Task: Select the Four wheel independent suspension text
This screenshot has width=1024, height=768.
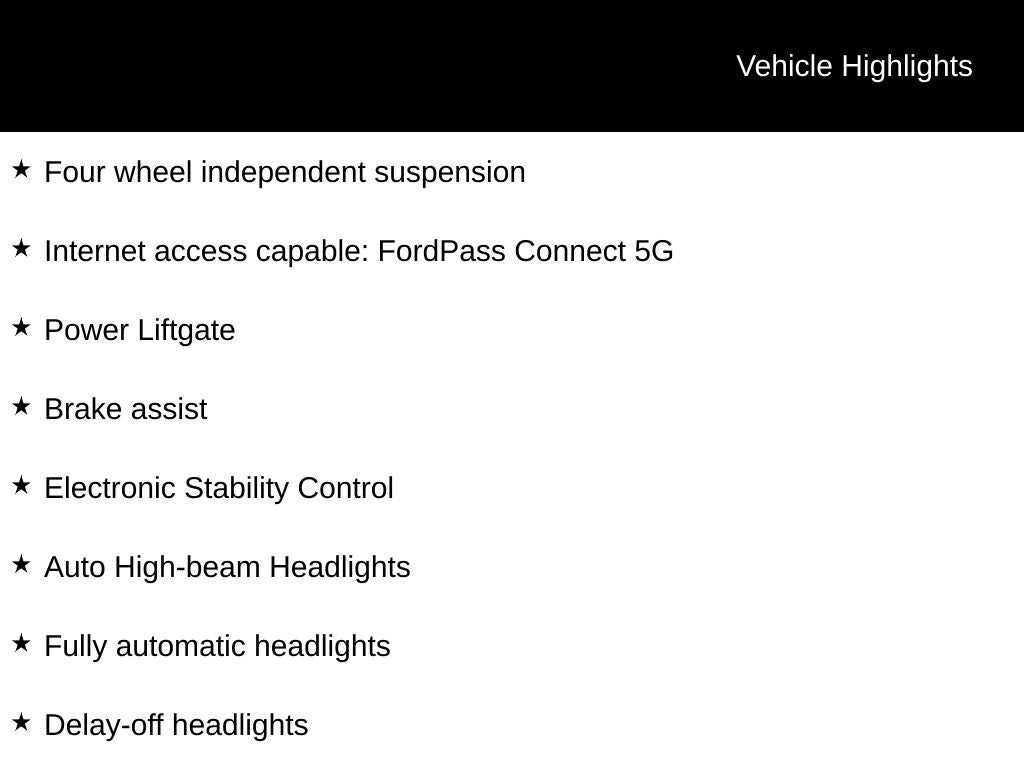Action: pyautogui.click(x=285, y=172)
